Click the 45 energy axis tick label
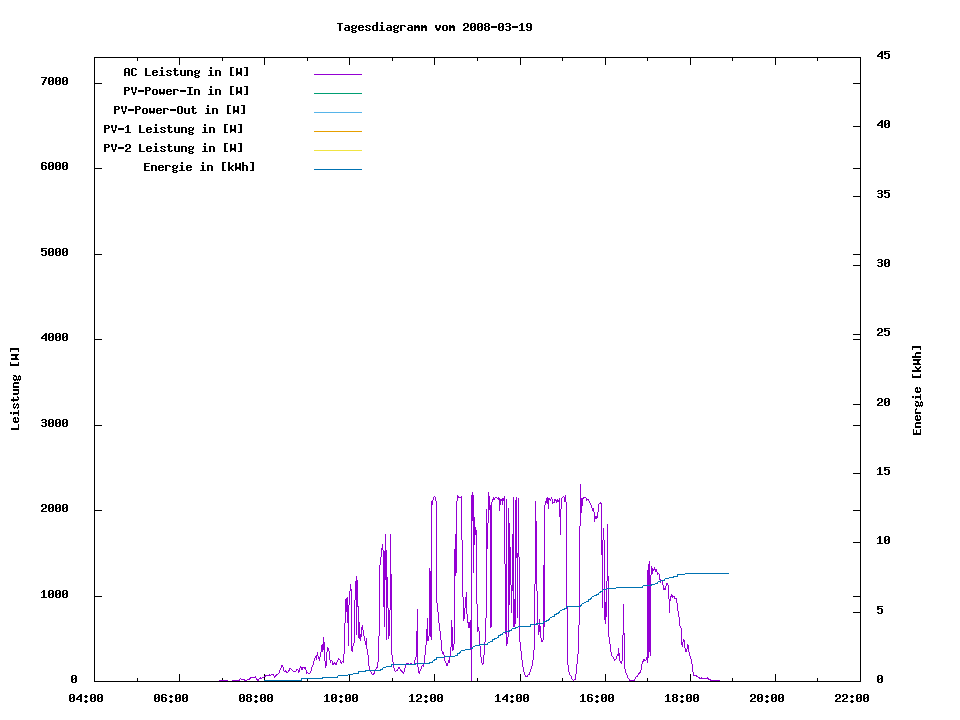This screenshot has width=960, height=720. click(x=883, y=55)
